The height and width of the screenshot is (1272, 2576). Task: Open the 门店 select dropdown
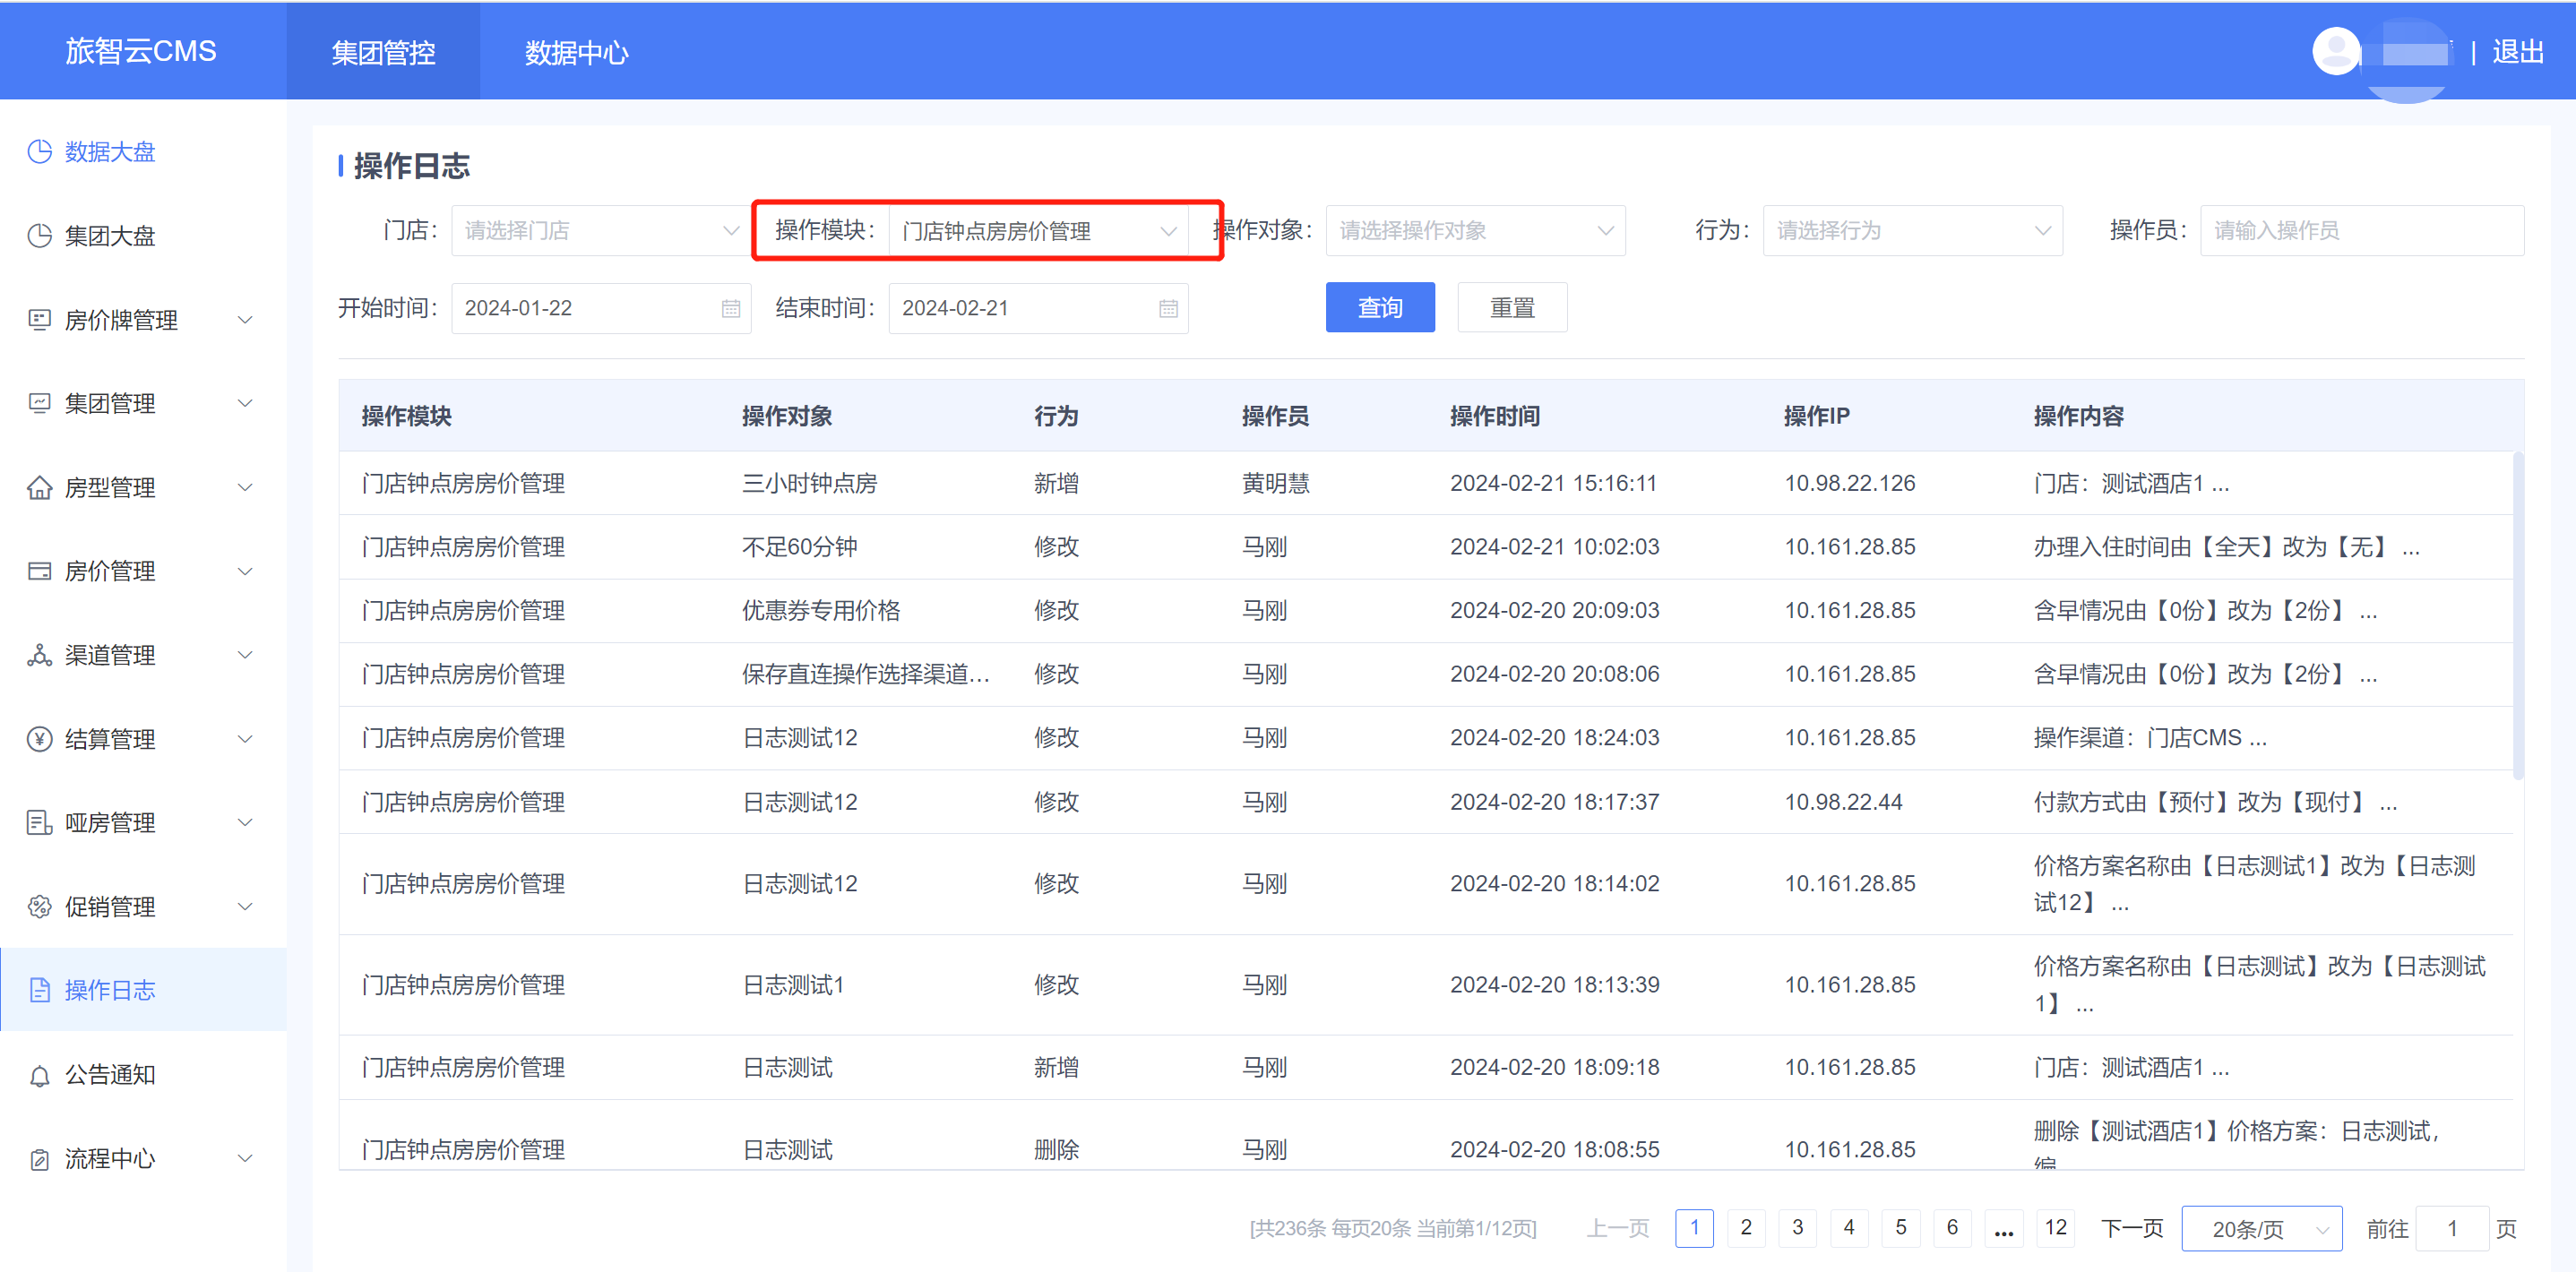click(601, 231)
